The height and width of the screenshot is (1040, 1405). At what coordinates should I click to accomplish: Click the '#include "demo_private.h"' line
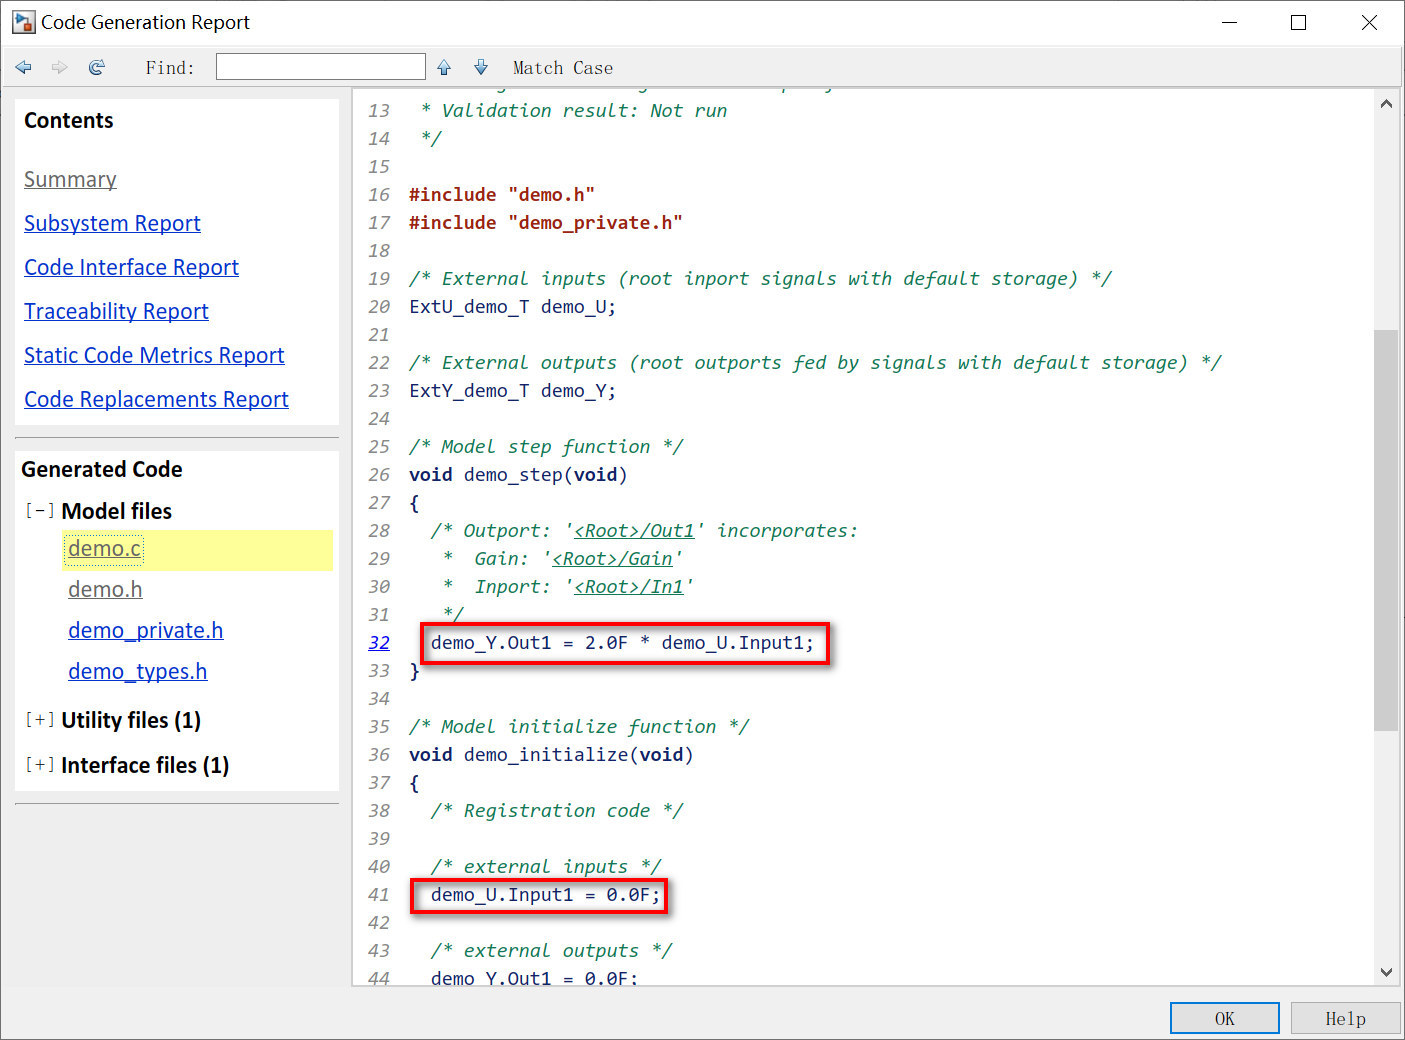click(546, 223)
